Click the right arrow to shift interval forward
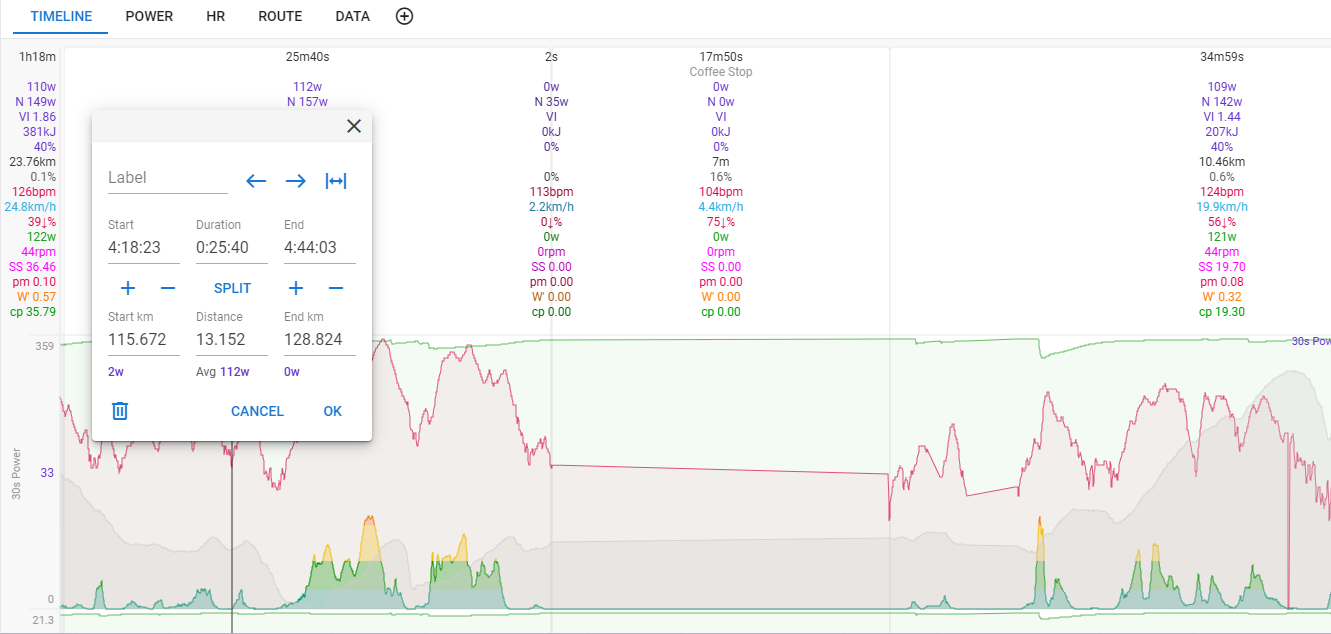The width and height of the screenshot is (1331, 634). [296, 181]
